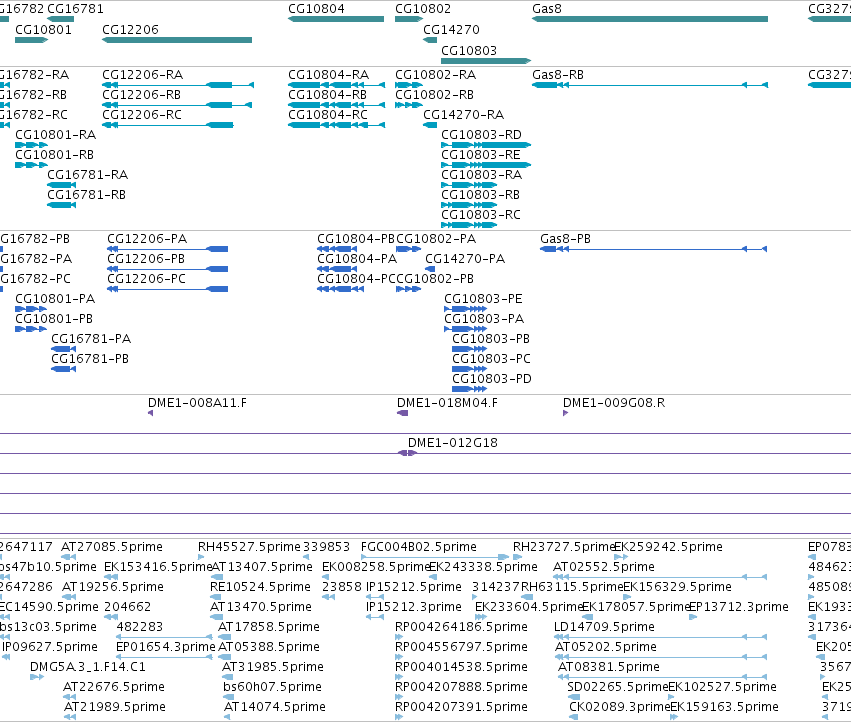Select protein CG14270-PA
This screenshot has height=722, width=851.
tap(430, 269)
